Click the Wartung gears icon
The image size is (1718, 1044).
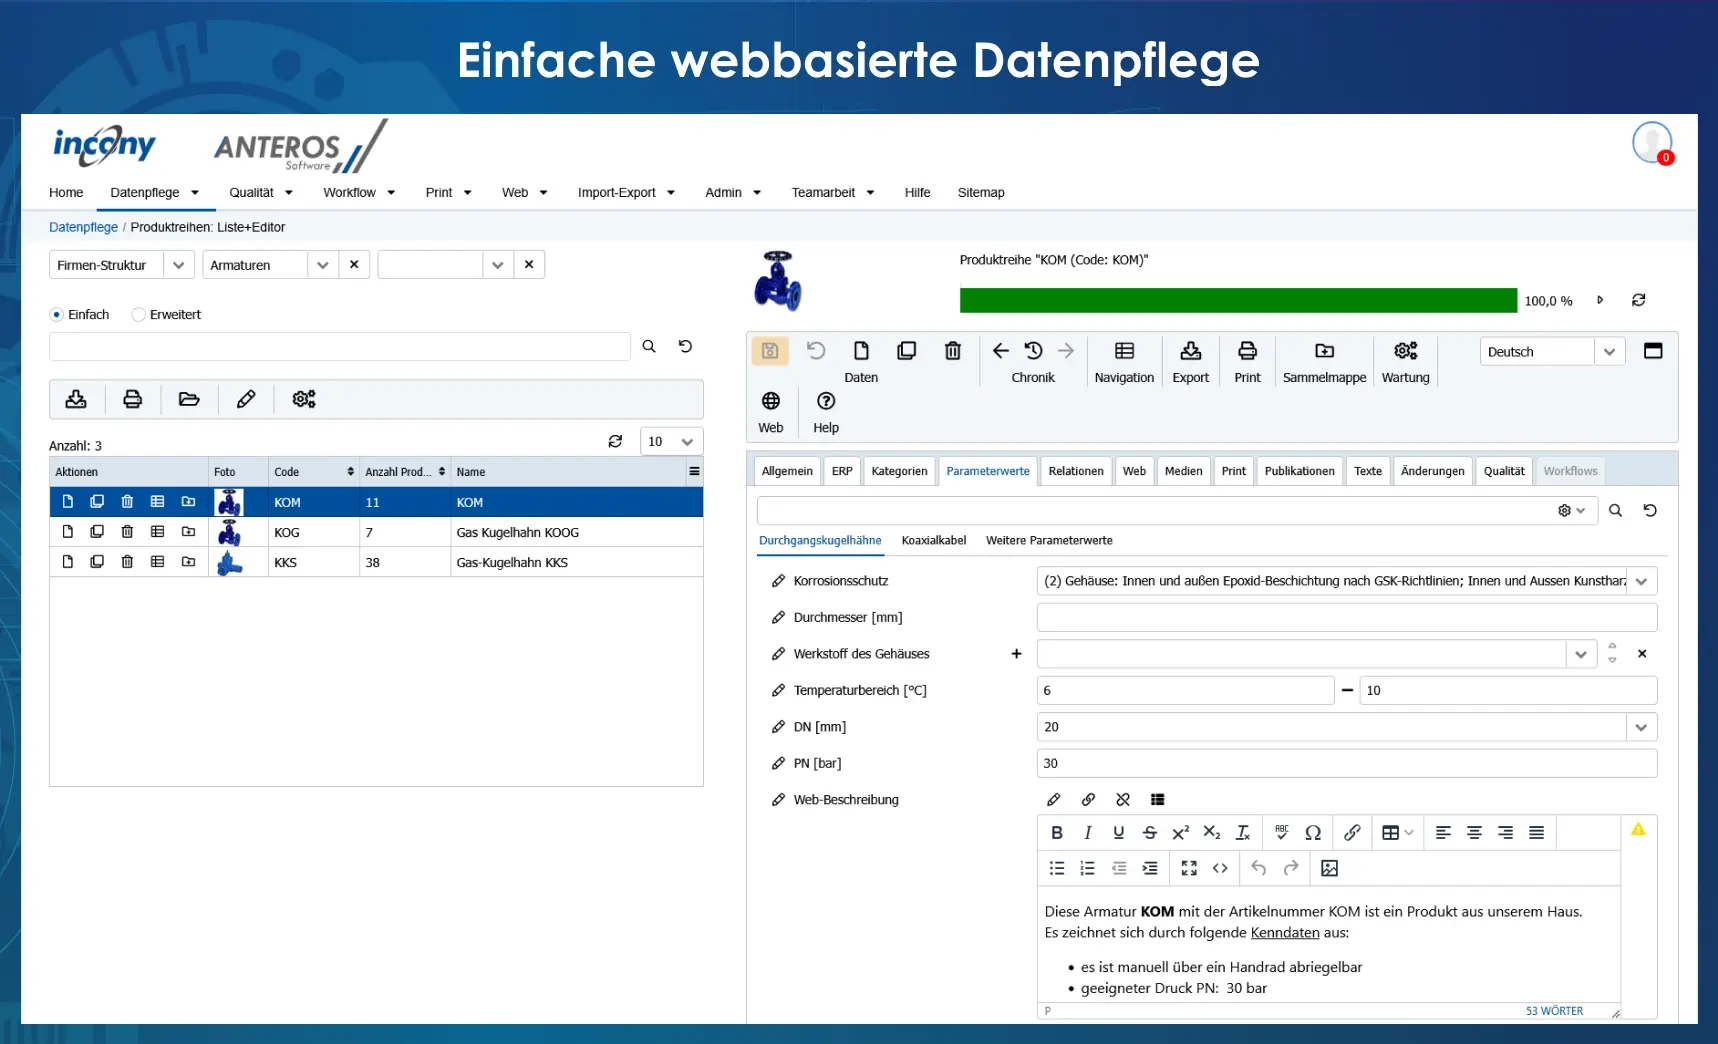1405,351
